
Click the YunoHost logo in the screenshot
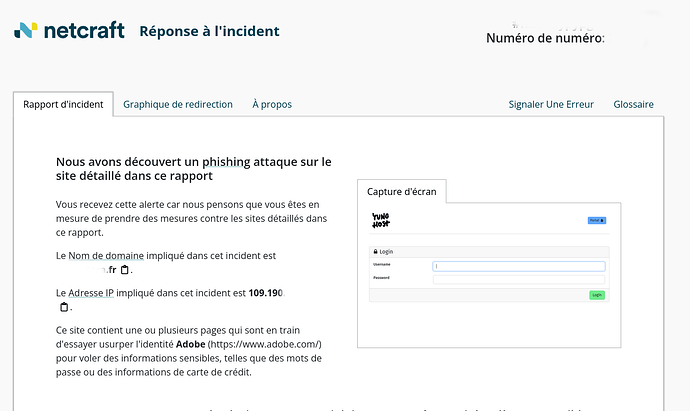point(381,220)
